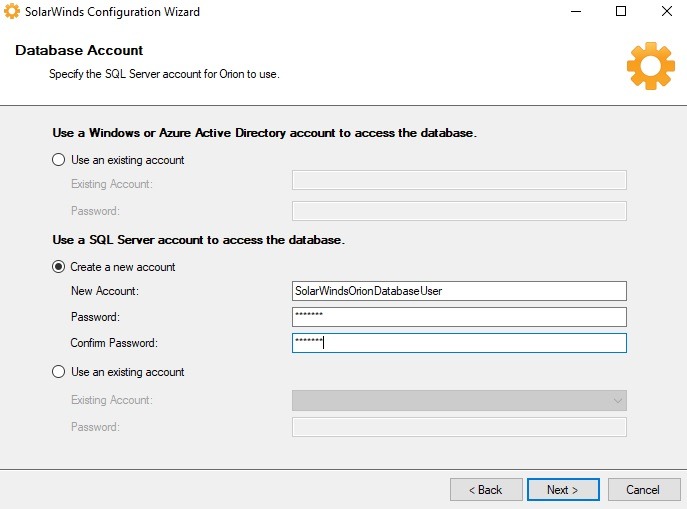The height and width of the screenshot is (509, 687).
Task: Focus the Password field under New Account
Action: 459,317
